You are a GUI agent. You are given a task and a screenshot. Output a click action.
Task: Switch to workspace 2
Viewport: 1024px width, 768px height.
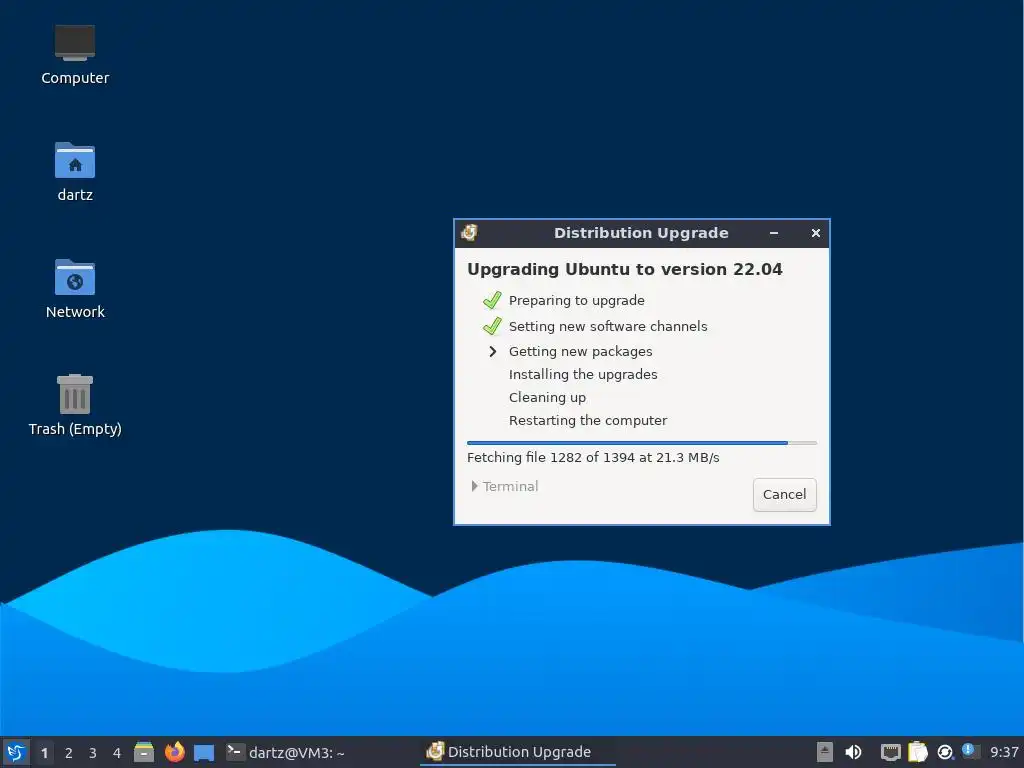[x=69, y=753]
